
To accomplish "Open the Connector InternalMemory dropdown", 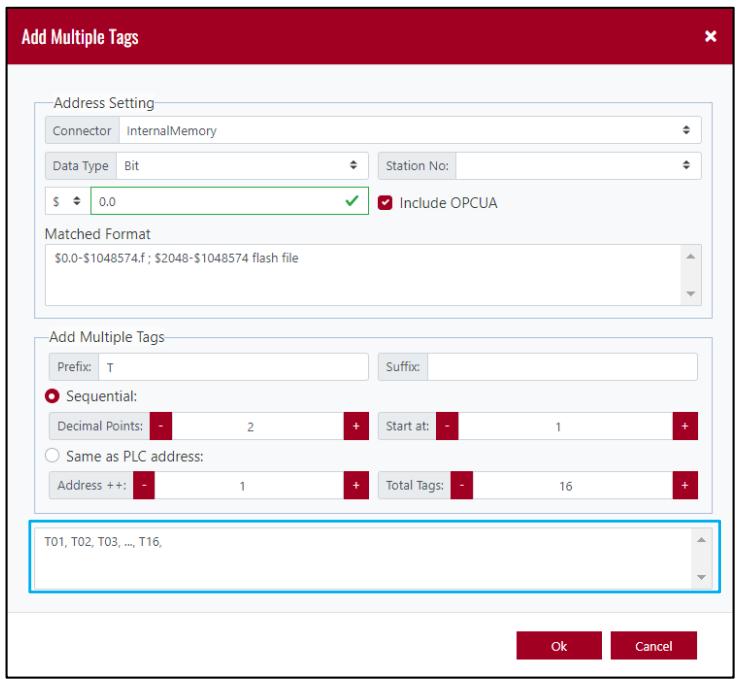I will (x=410, y=130).
